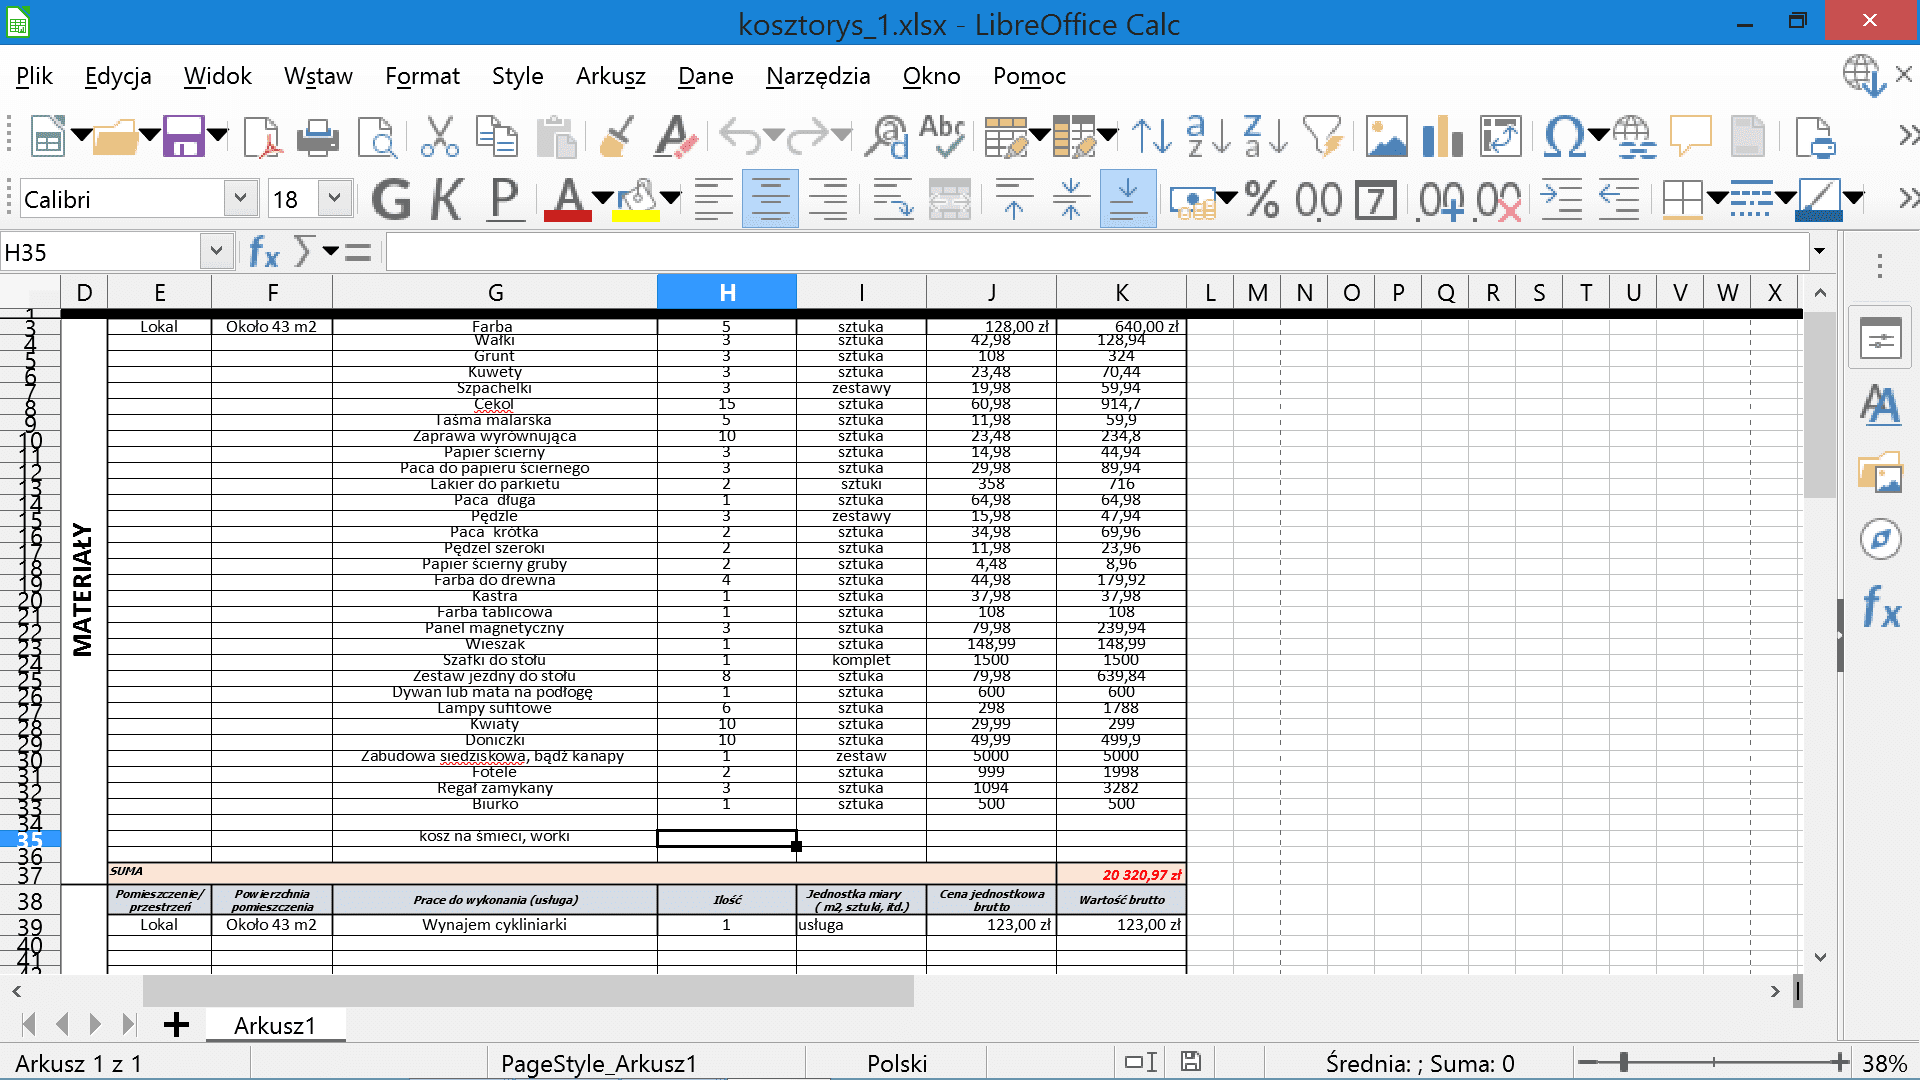Expand the formula bar arrow

pos(1819,251)
